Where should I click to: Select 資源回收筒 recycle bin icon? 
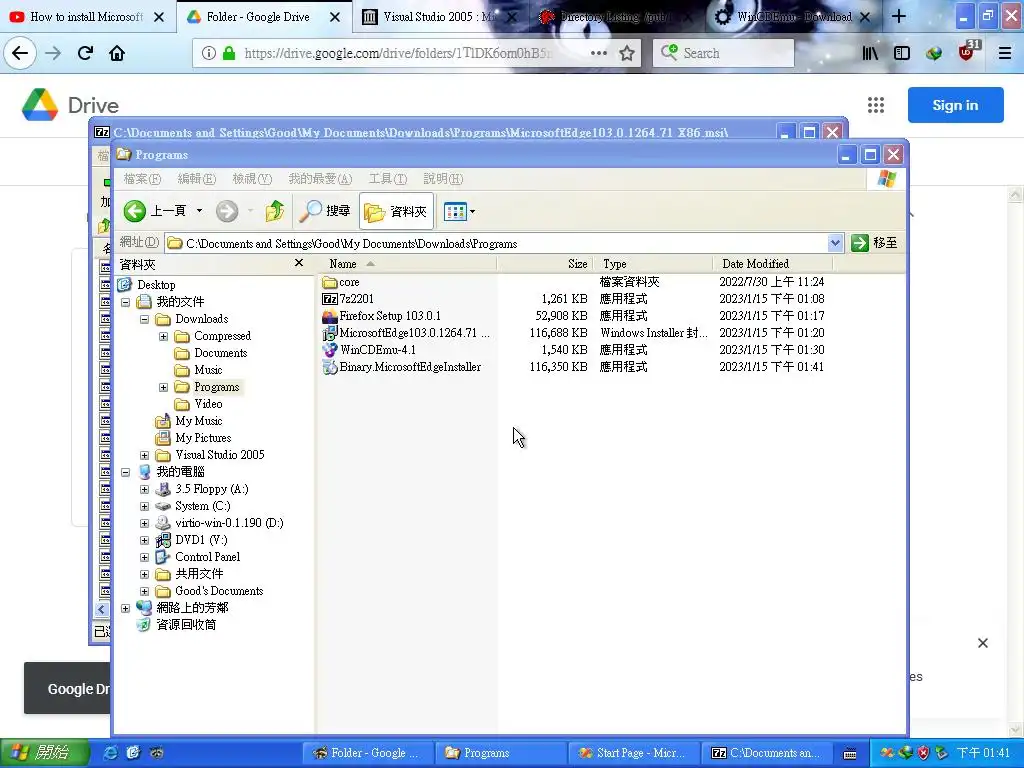point(144,624)
